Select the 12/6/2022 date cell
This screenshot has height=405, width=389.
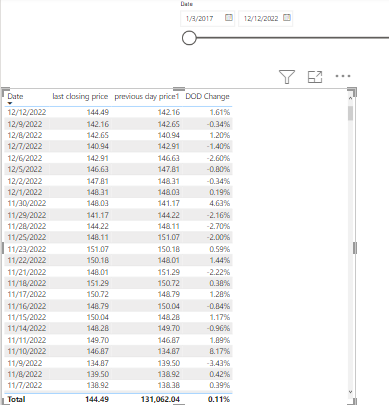(x=25, y=158)
